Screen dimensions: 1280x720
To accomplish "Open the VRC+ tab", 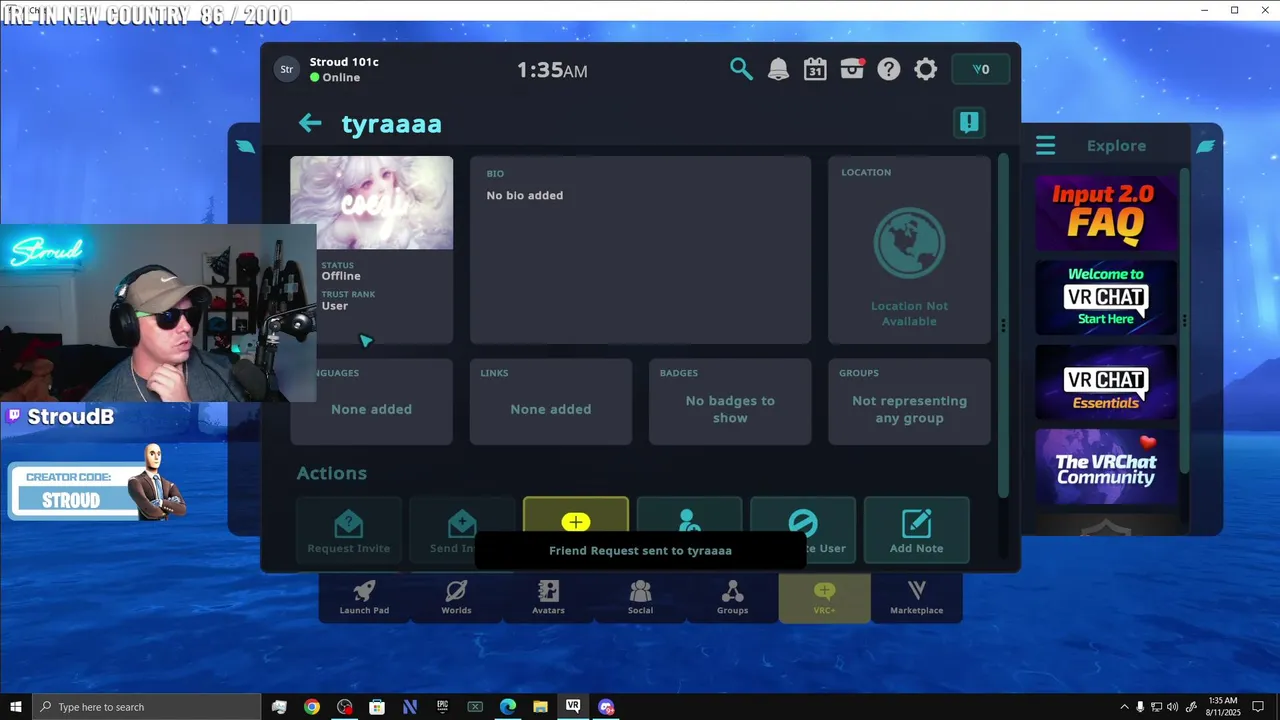I will pos(824,597).
